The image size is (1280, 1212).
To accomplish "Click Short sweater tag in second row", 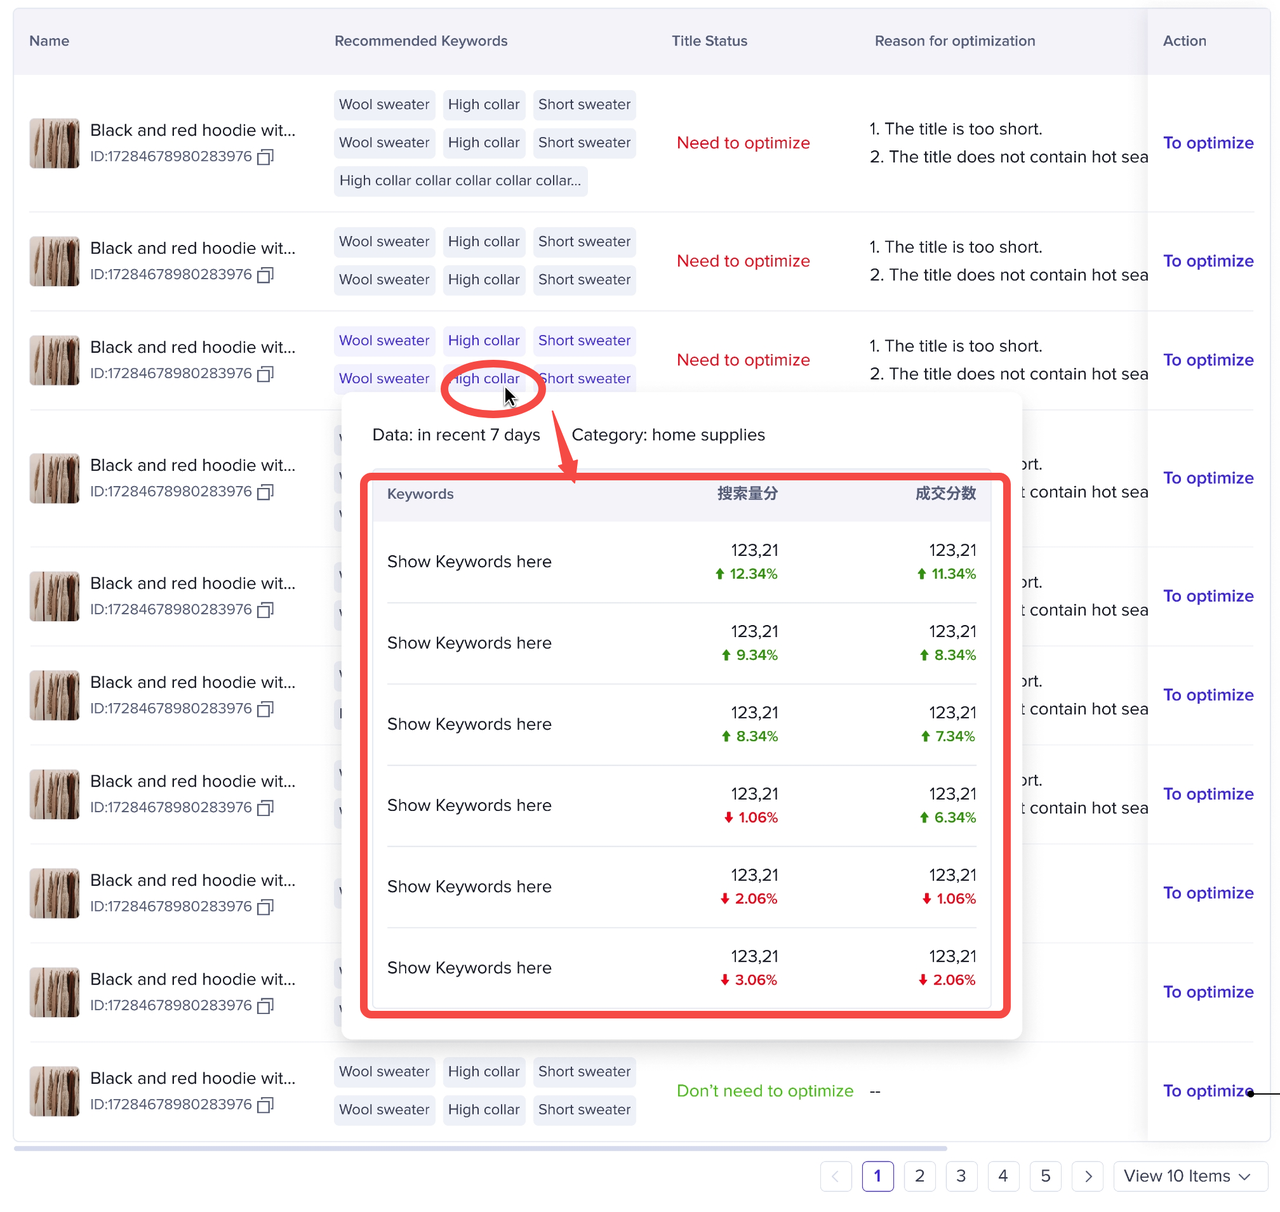I will [x=584, y=242].
